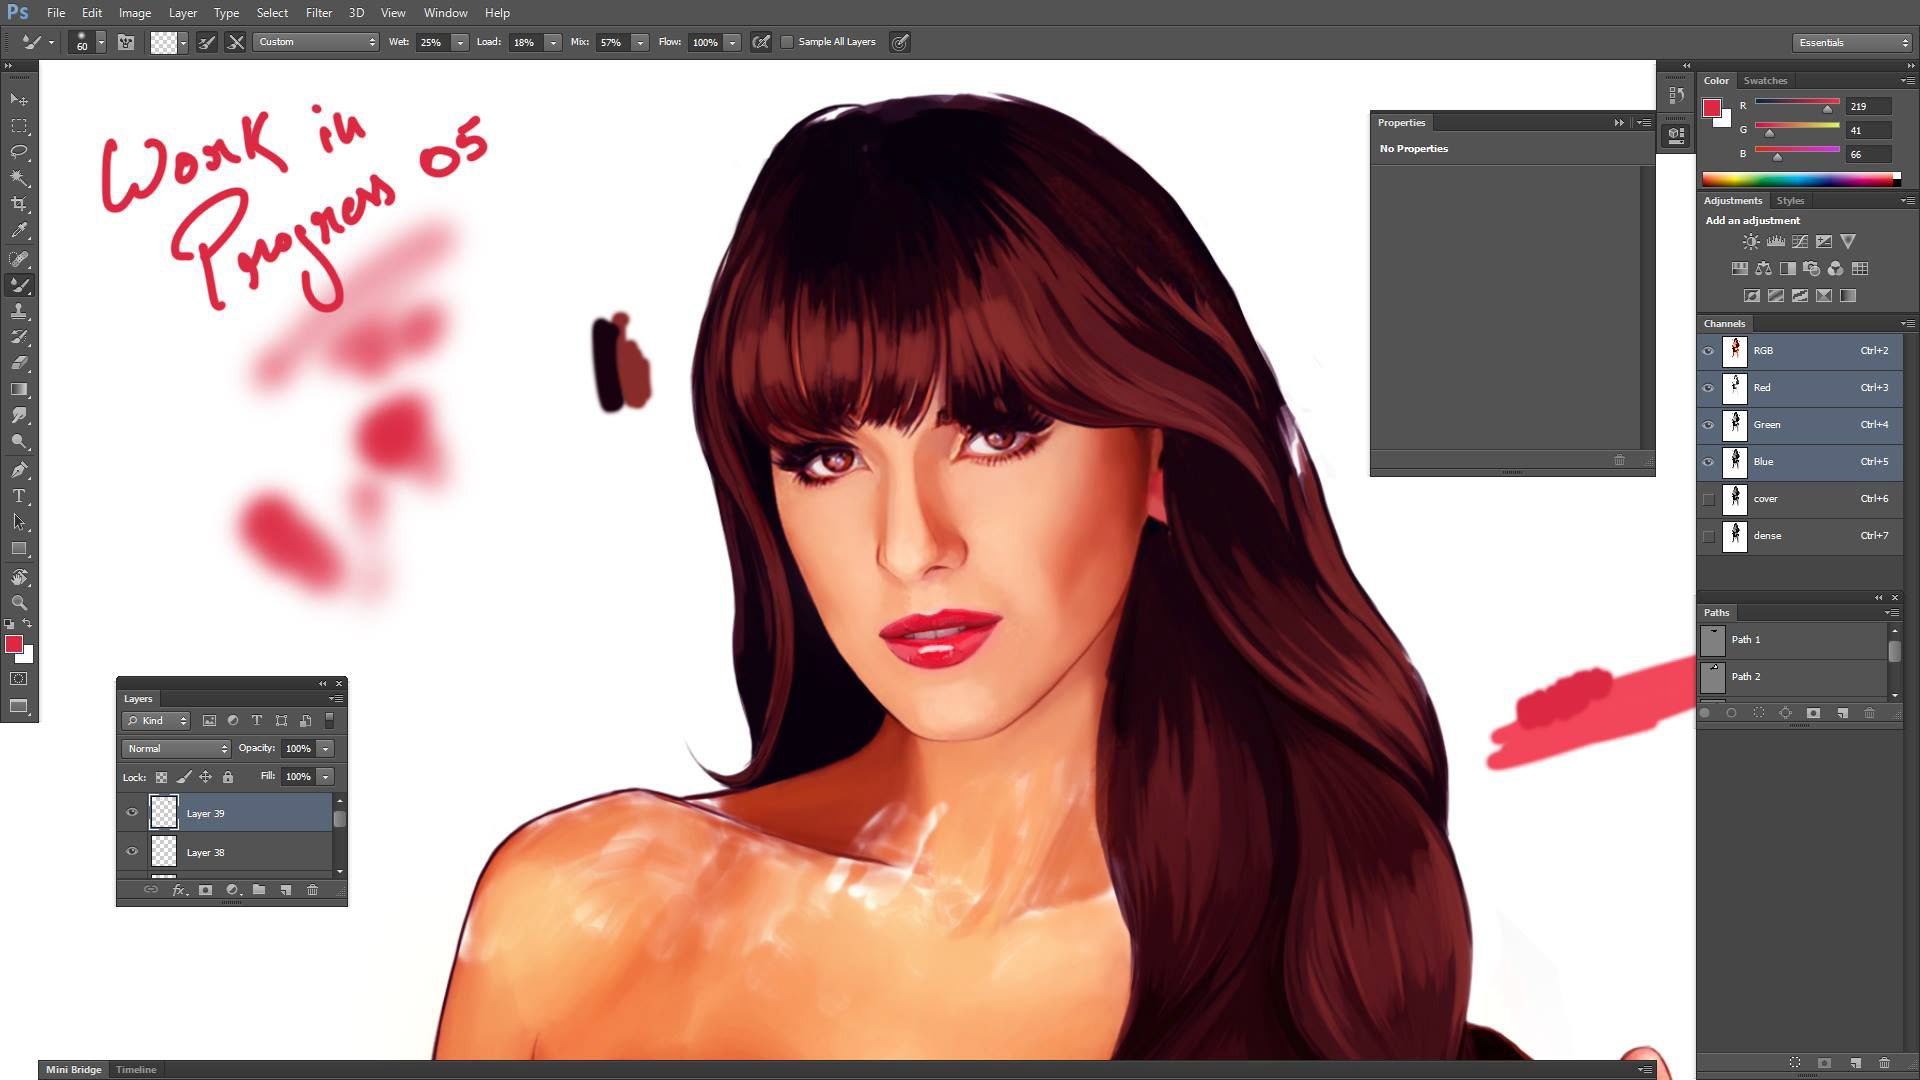Viewport: 1920px width, 1080px height.
Task: Select the Clone Stamp tool
Action: (19, 311)
